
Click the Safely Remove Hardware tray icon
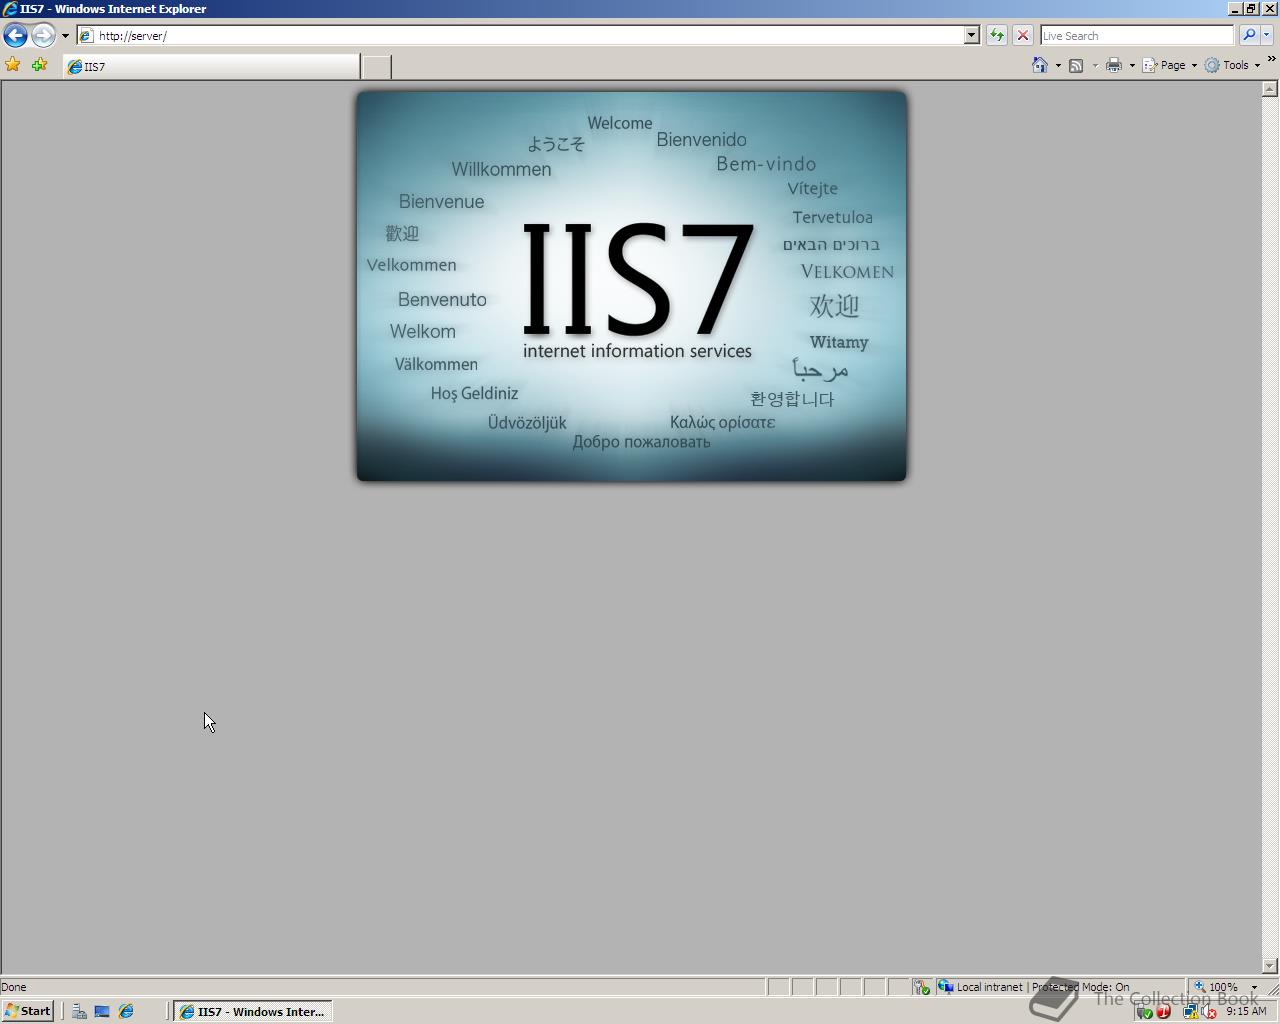pyautogui.click(x=1145, y=1011)
